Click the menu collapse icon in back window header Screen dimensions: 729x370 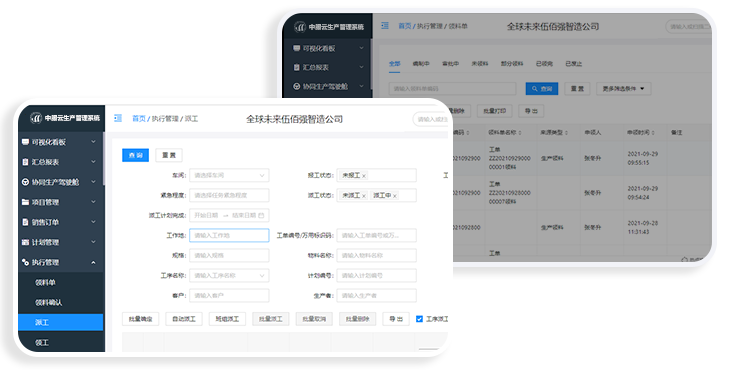(385, 26)
